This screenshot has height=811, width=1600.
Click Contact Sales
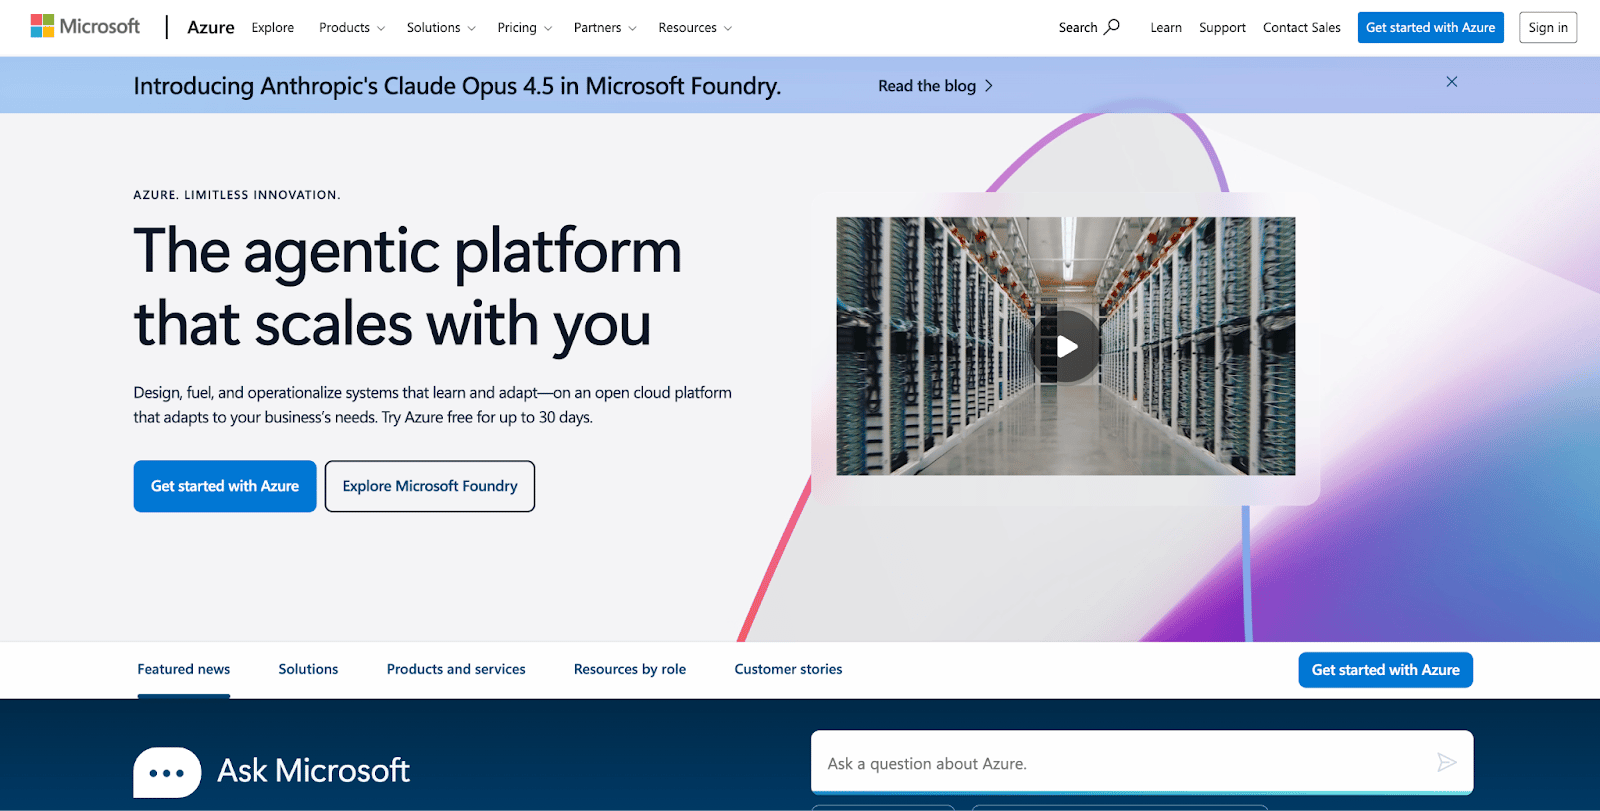coord(1301,28)
